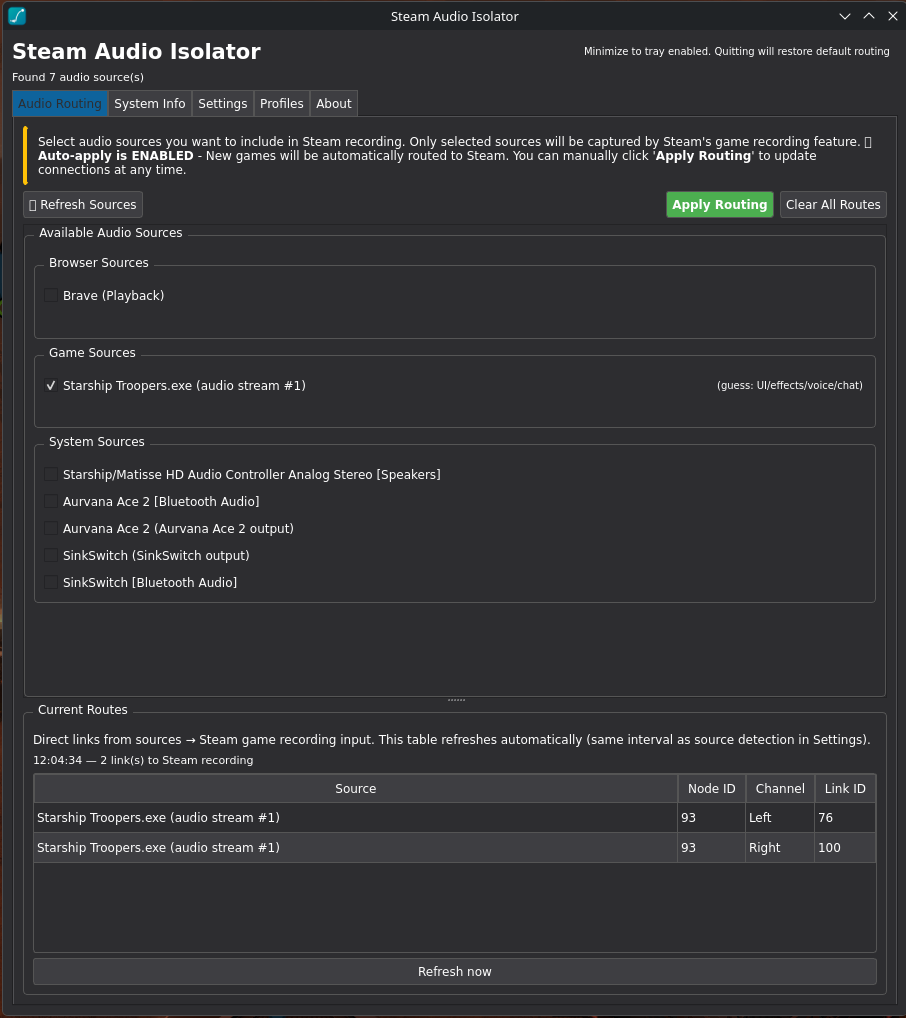This screenshot has height=1018, width=906.
Task: Click the Right channel cell
Action: click(x=779, y=847)
